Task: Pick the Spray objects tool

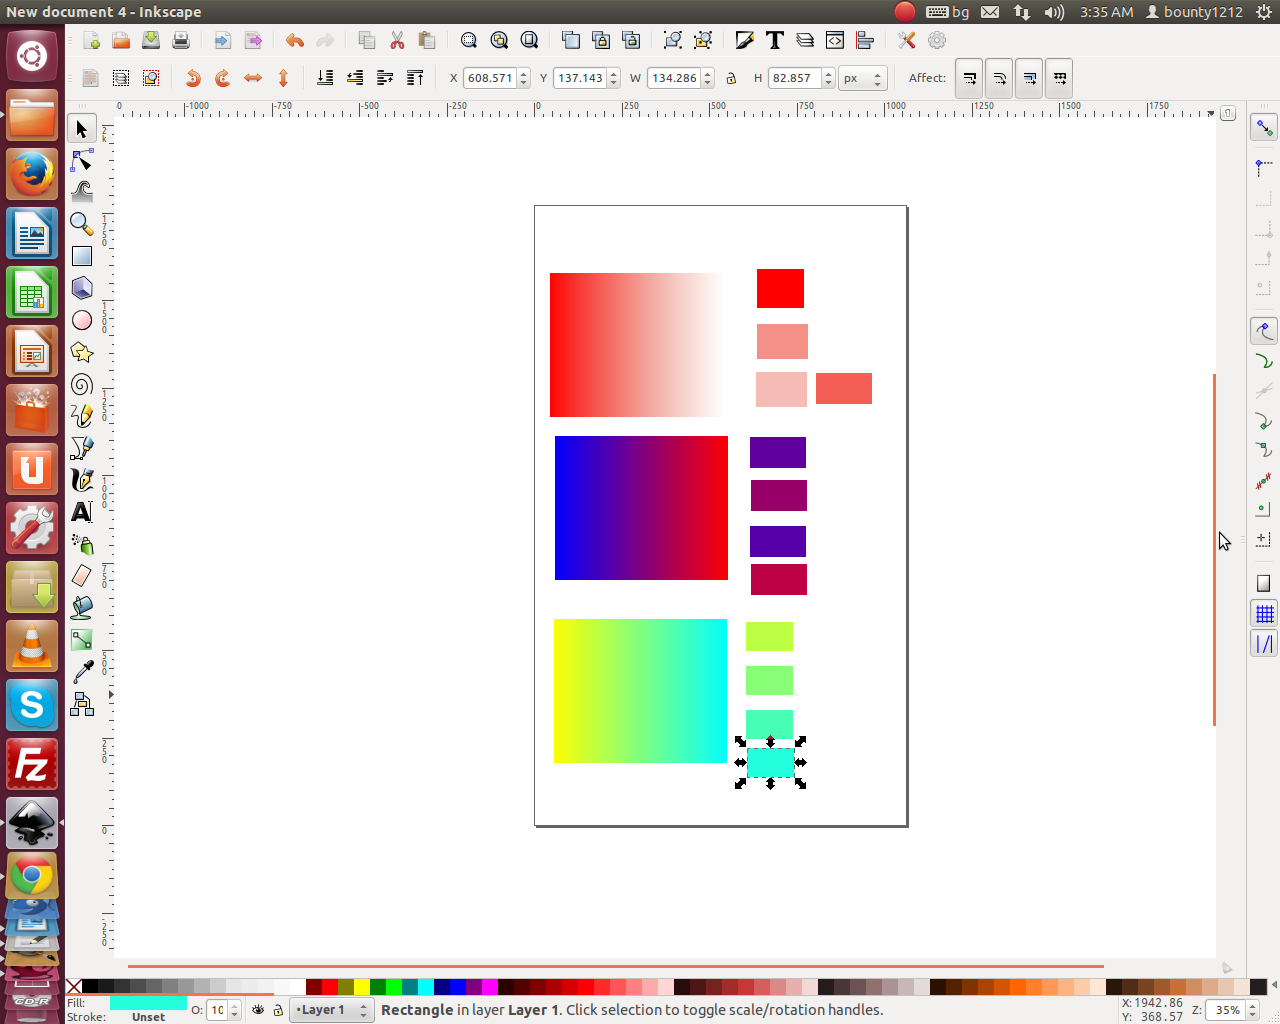Action: [x=82, y=544]
